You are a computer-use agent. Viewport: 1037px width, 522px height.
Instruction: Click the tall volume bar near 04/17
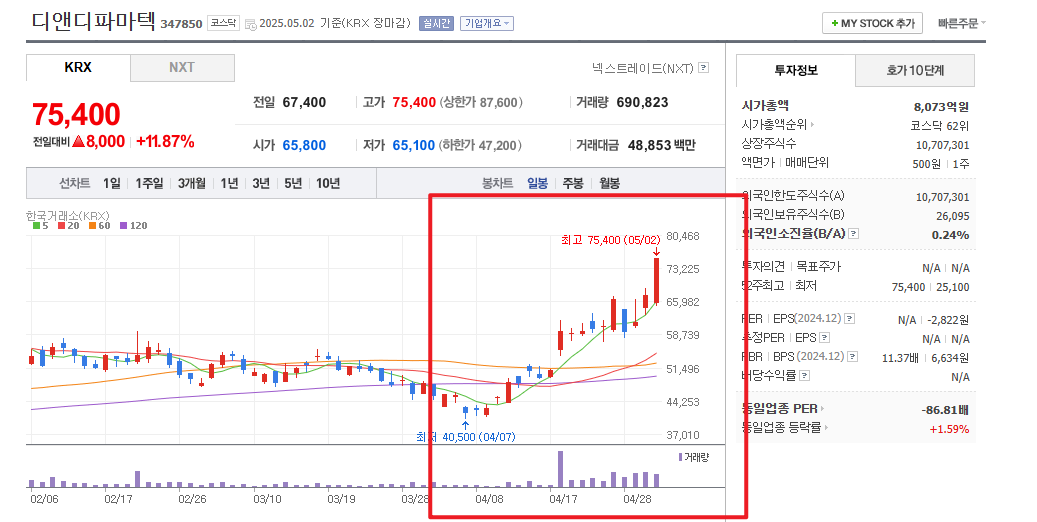(x=561, y=469)
